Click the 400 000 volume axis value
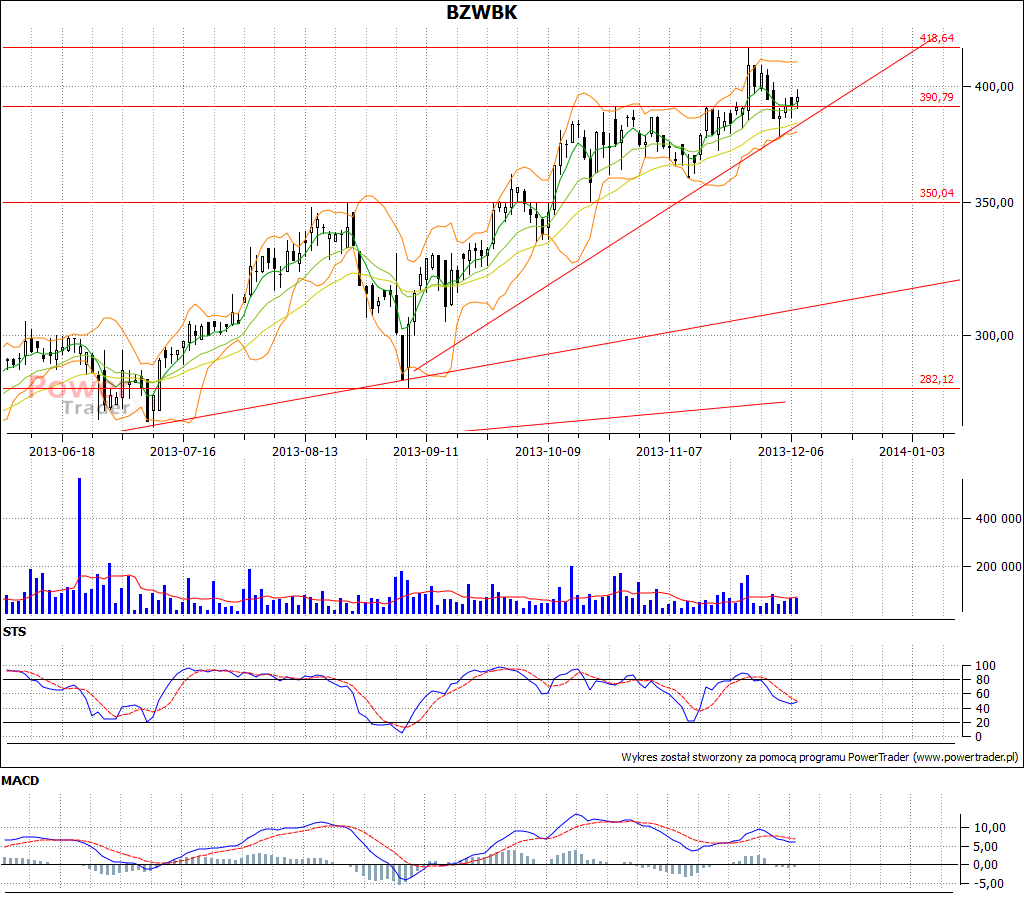 999,519
